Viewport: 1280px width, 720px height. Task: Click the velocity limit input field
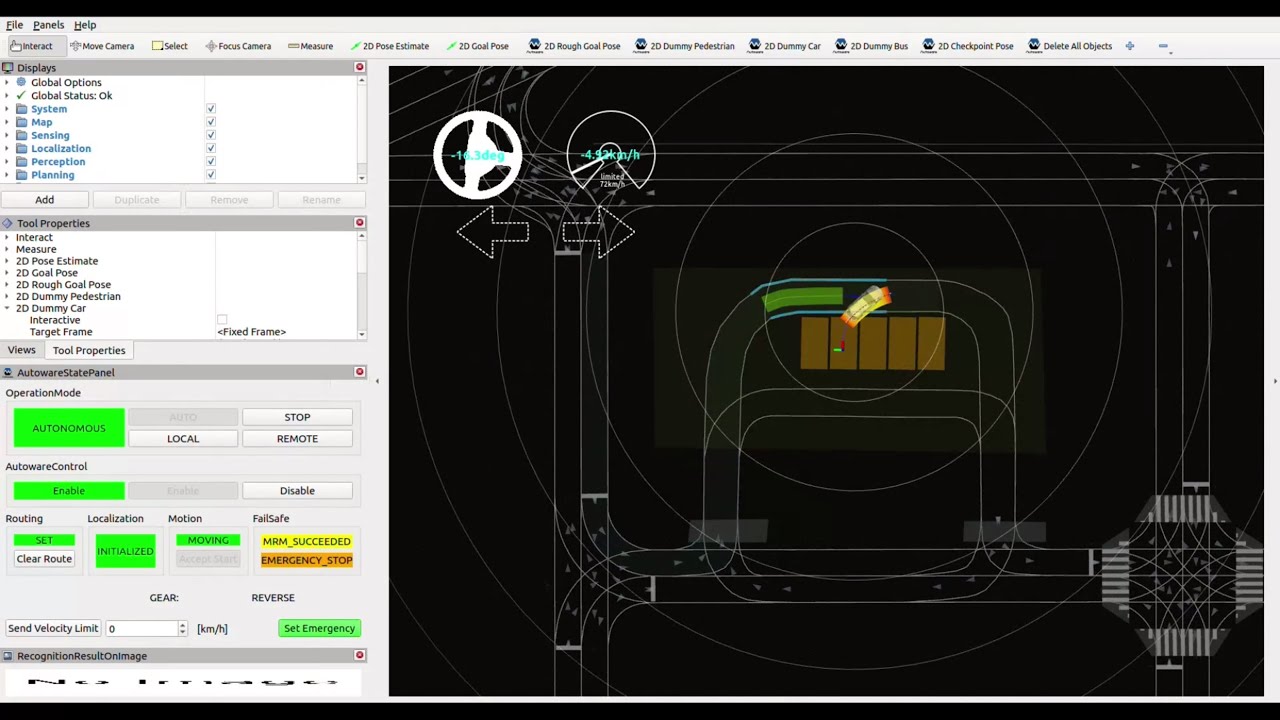click(x=141, y=628)
